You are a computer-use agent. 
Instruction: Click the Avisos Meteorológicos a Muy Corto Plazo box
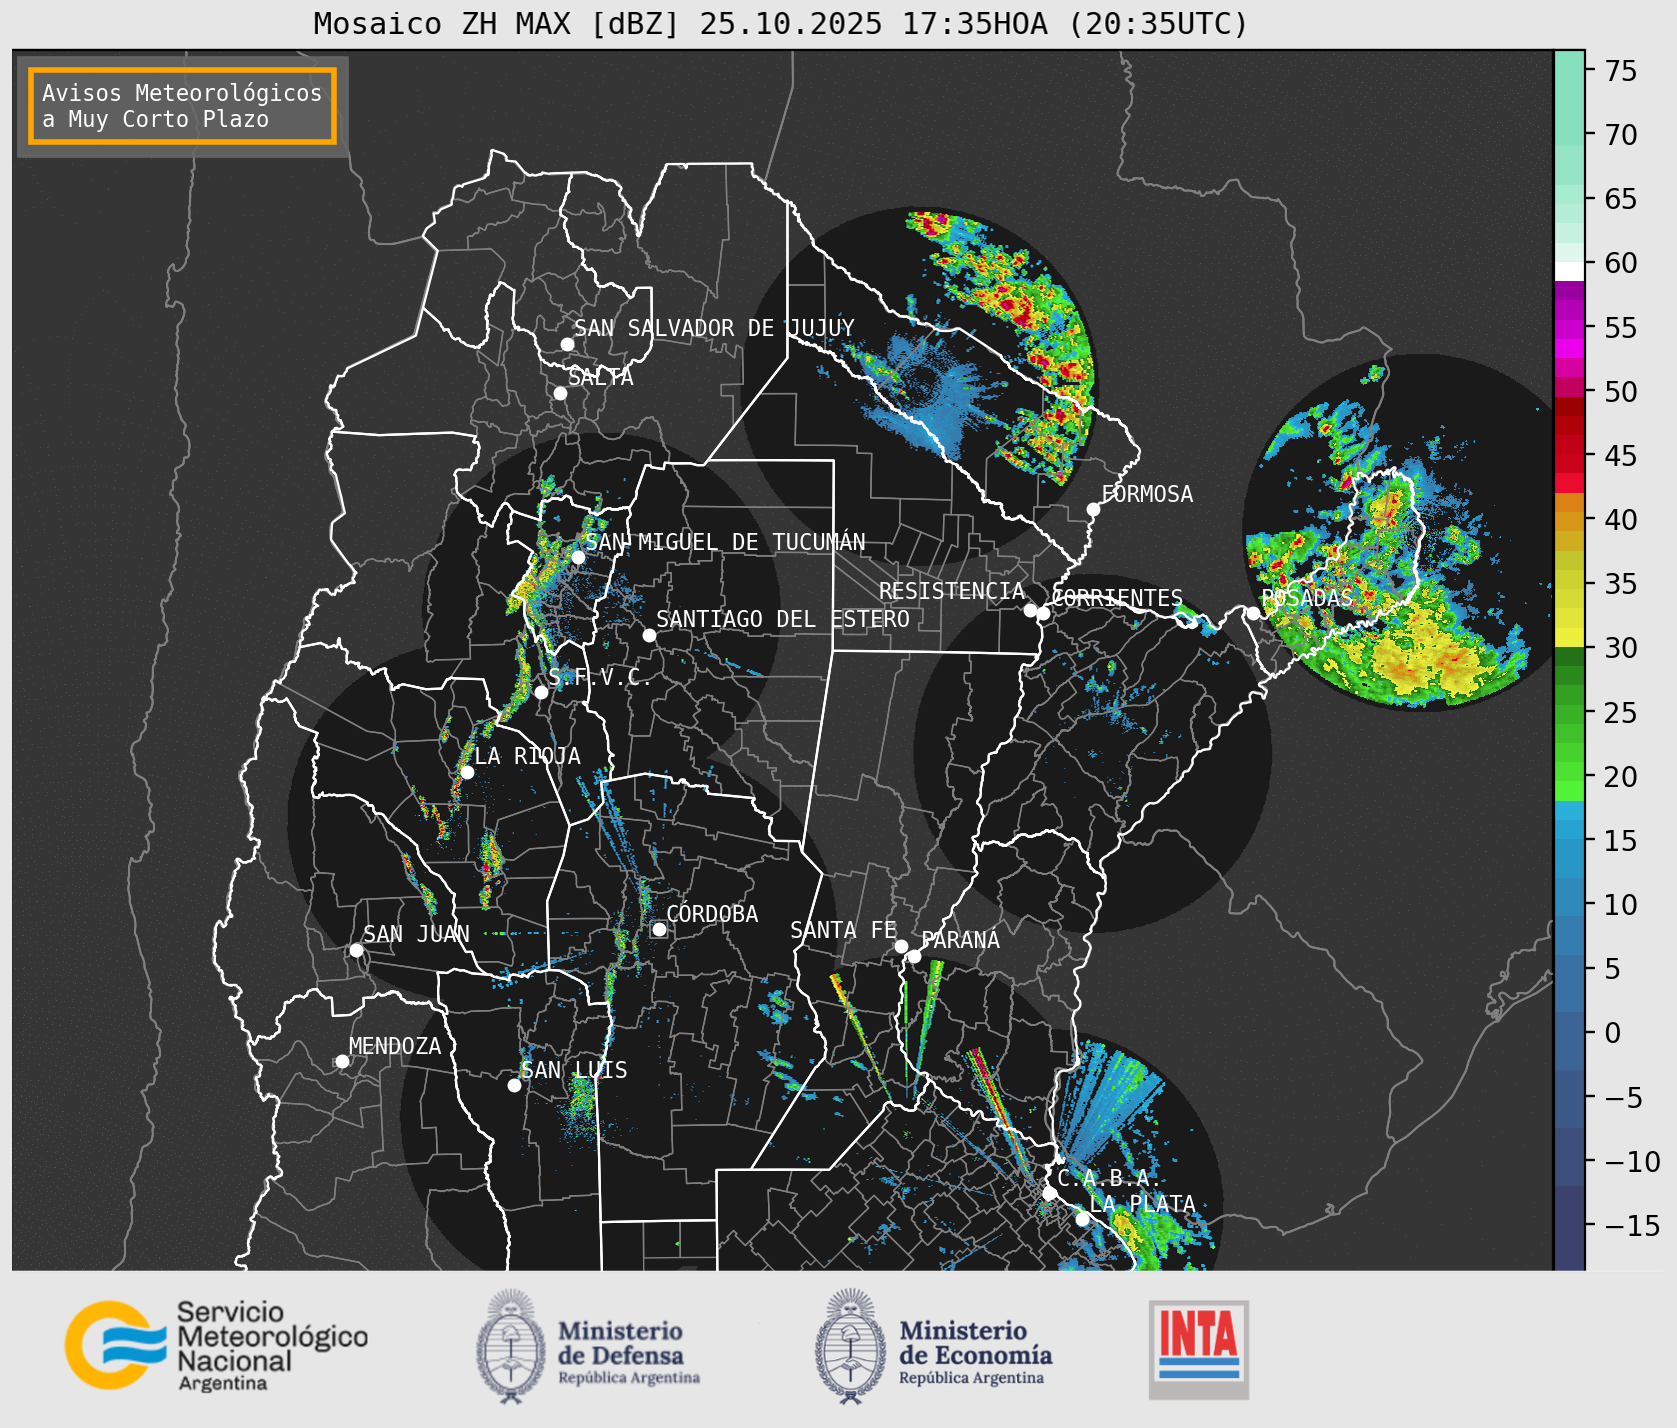coord(182,107)
